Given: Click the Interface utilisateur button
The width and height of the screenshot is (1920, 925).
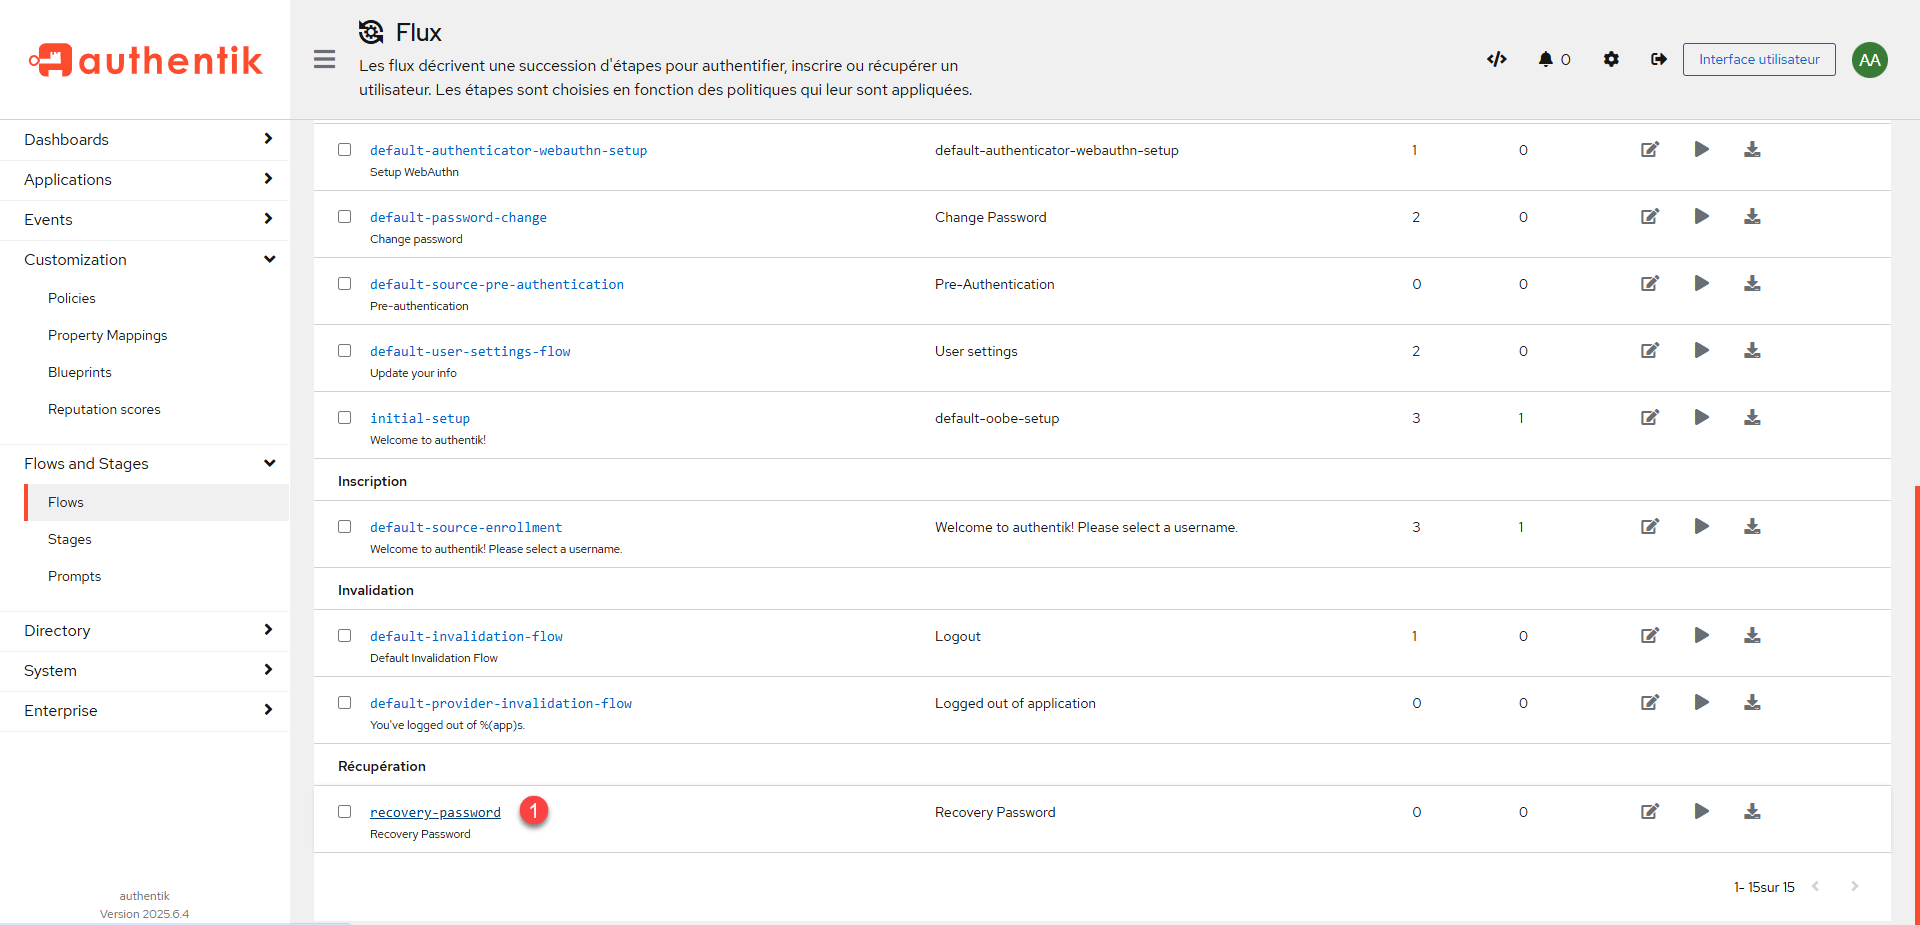Looking at the screenshot, I should coord(1758,59).
